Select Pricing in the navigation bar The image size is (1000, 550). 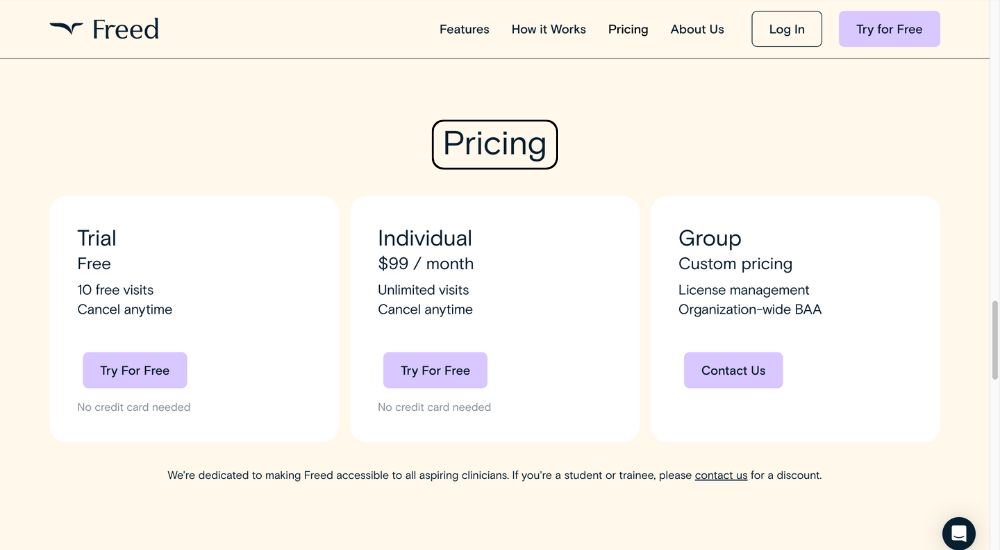628,29
